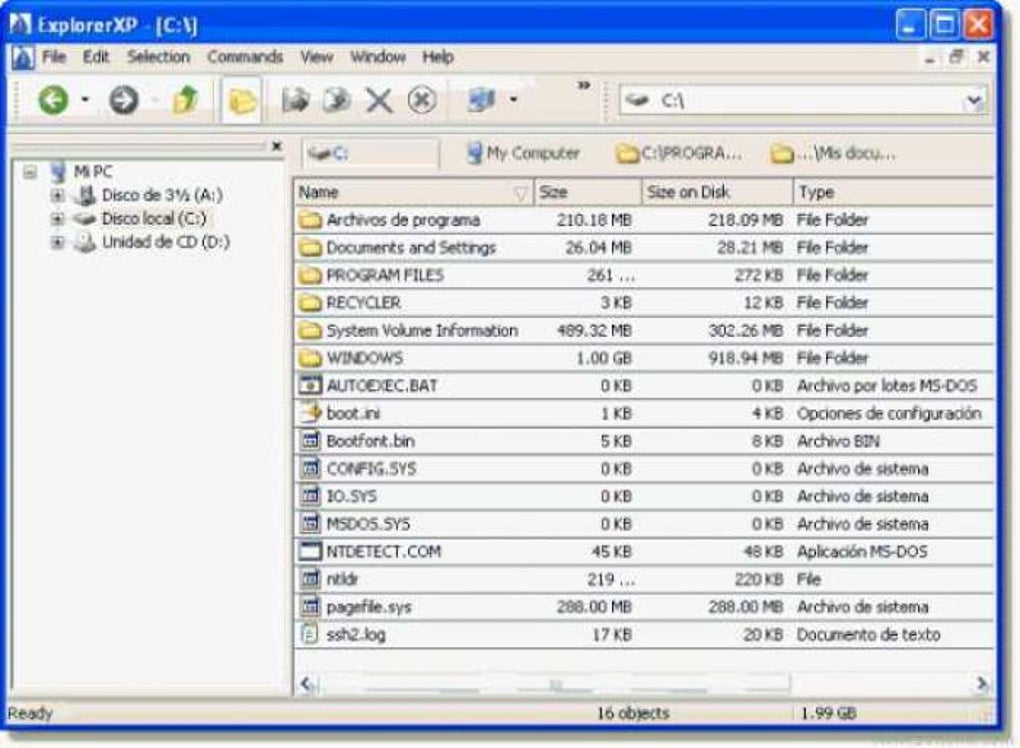Show more toolbar buttons chevron
1020x748 pixels.
(x=584, y=85)
